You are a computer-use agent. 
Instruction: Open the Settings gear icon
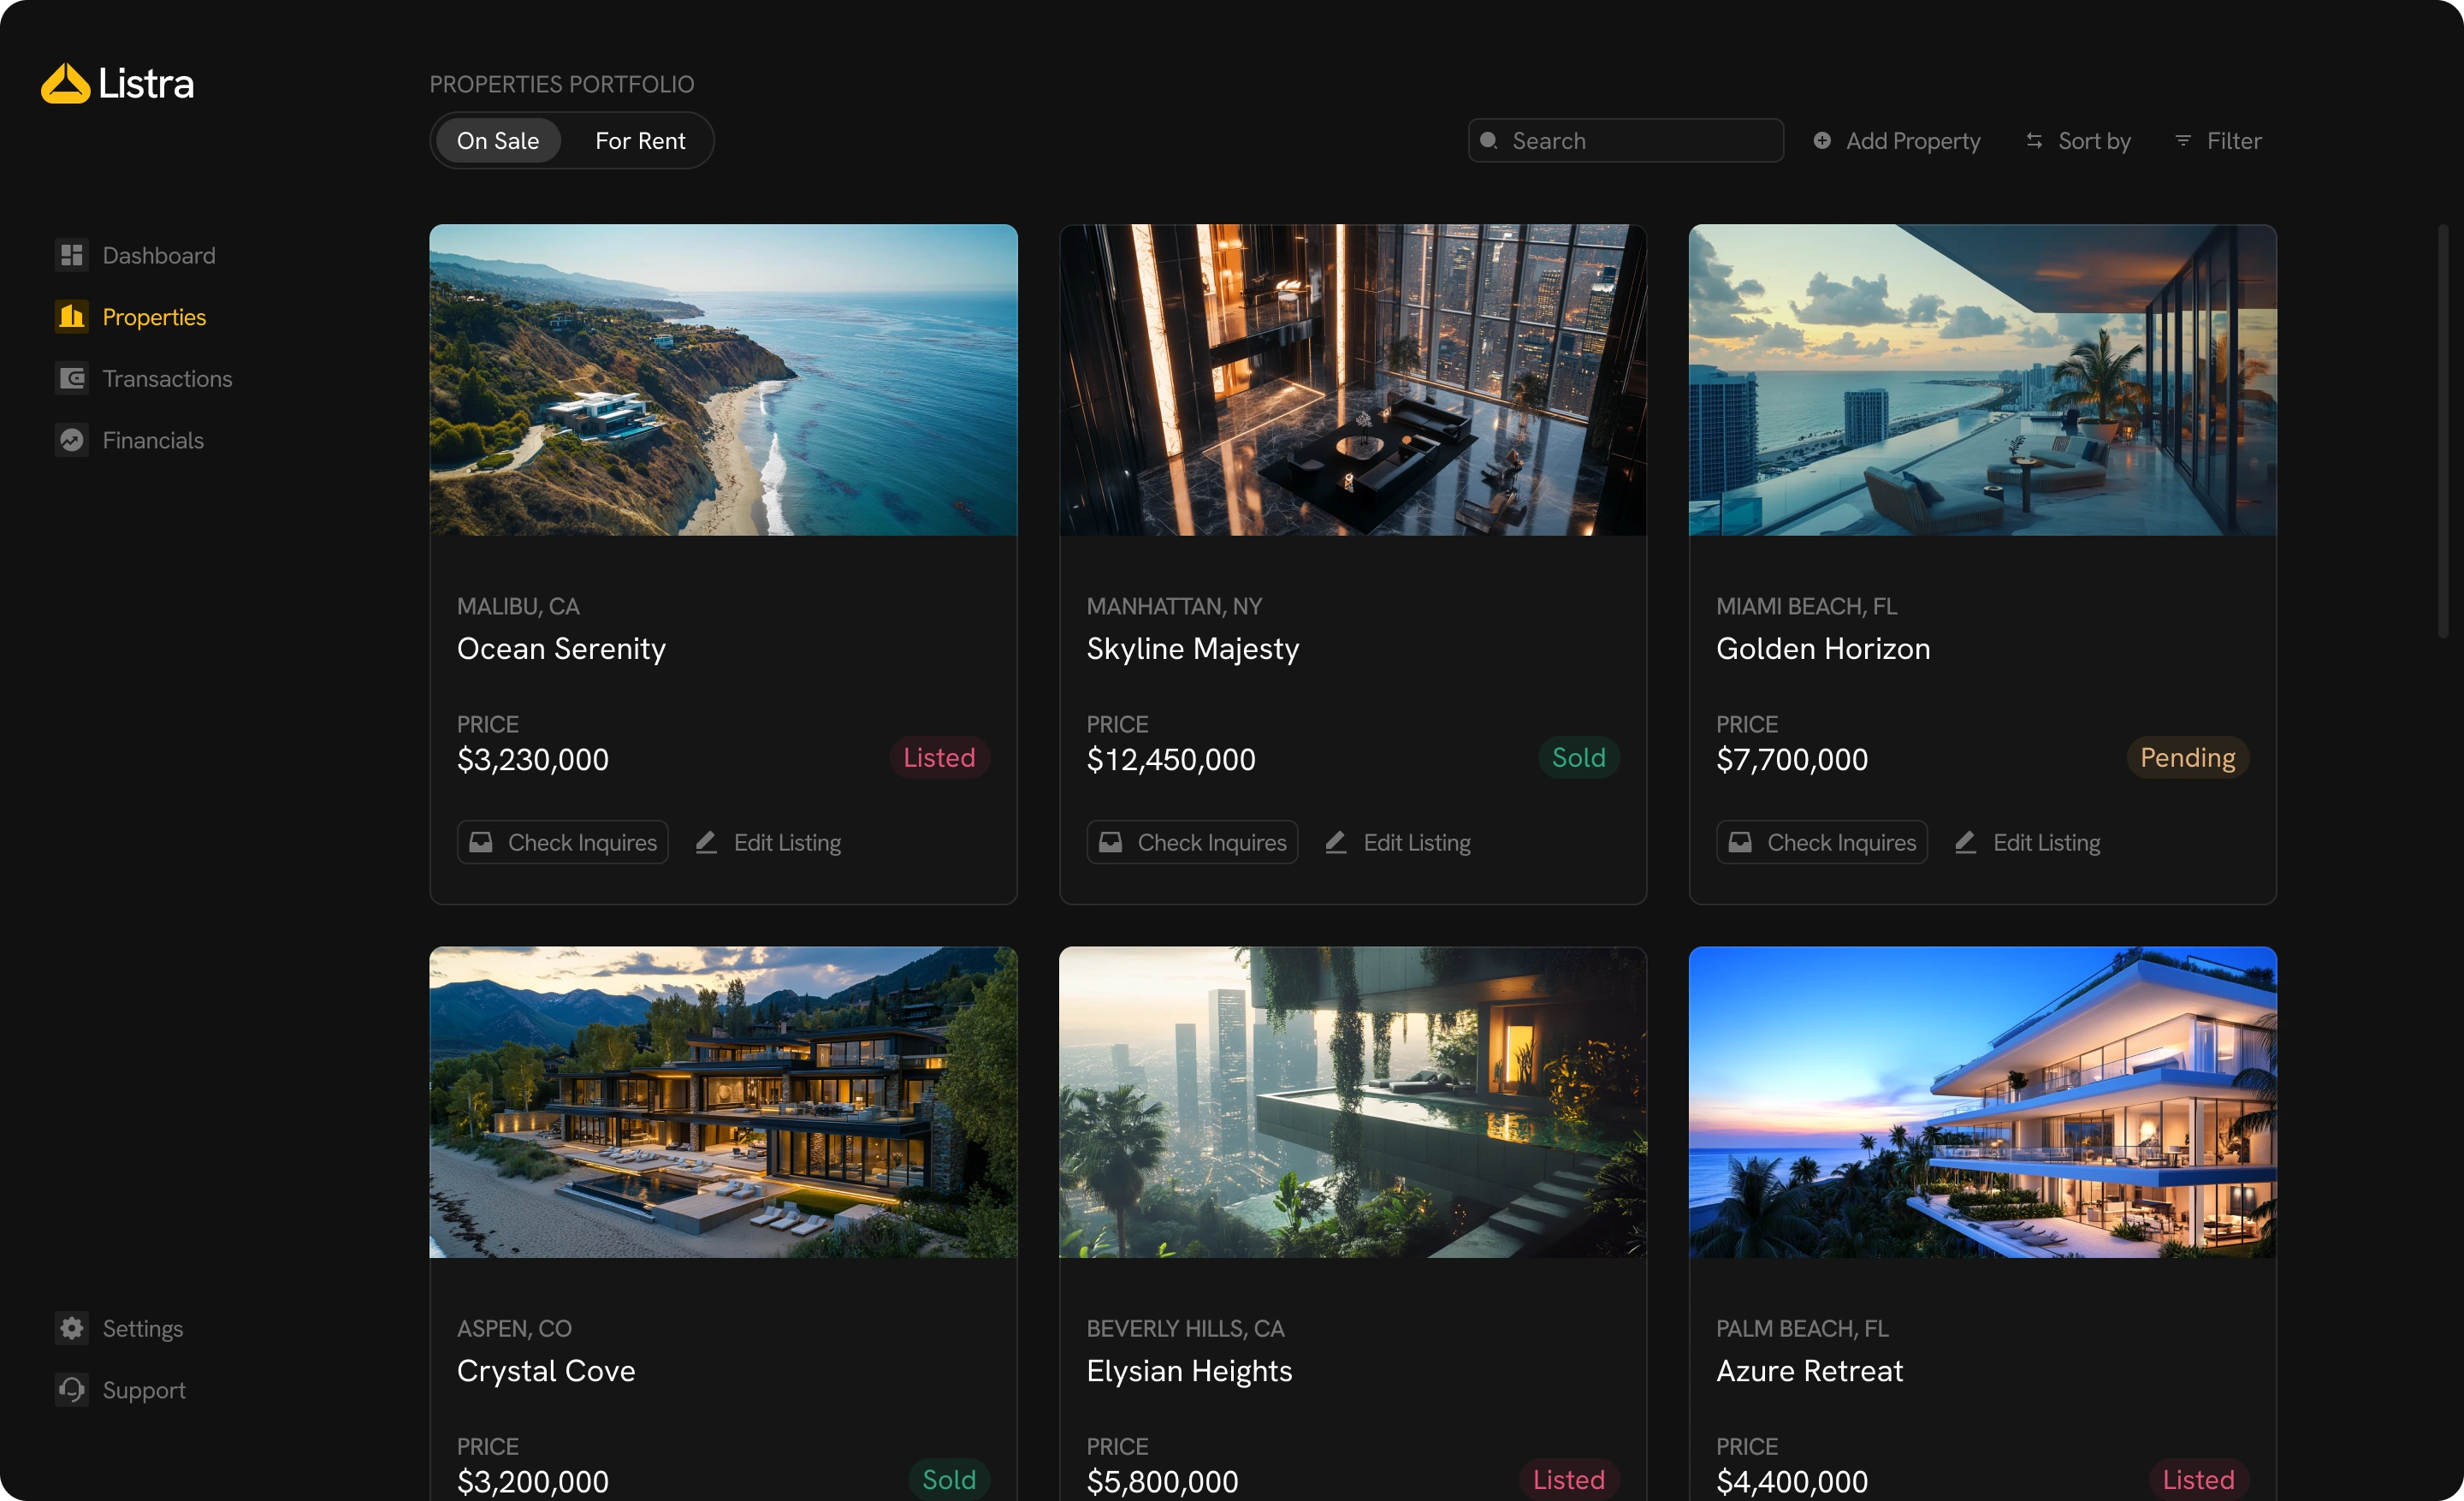[71, 1328]
